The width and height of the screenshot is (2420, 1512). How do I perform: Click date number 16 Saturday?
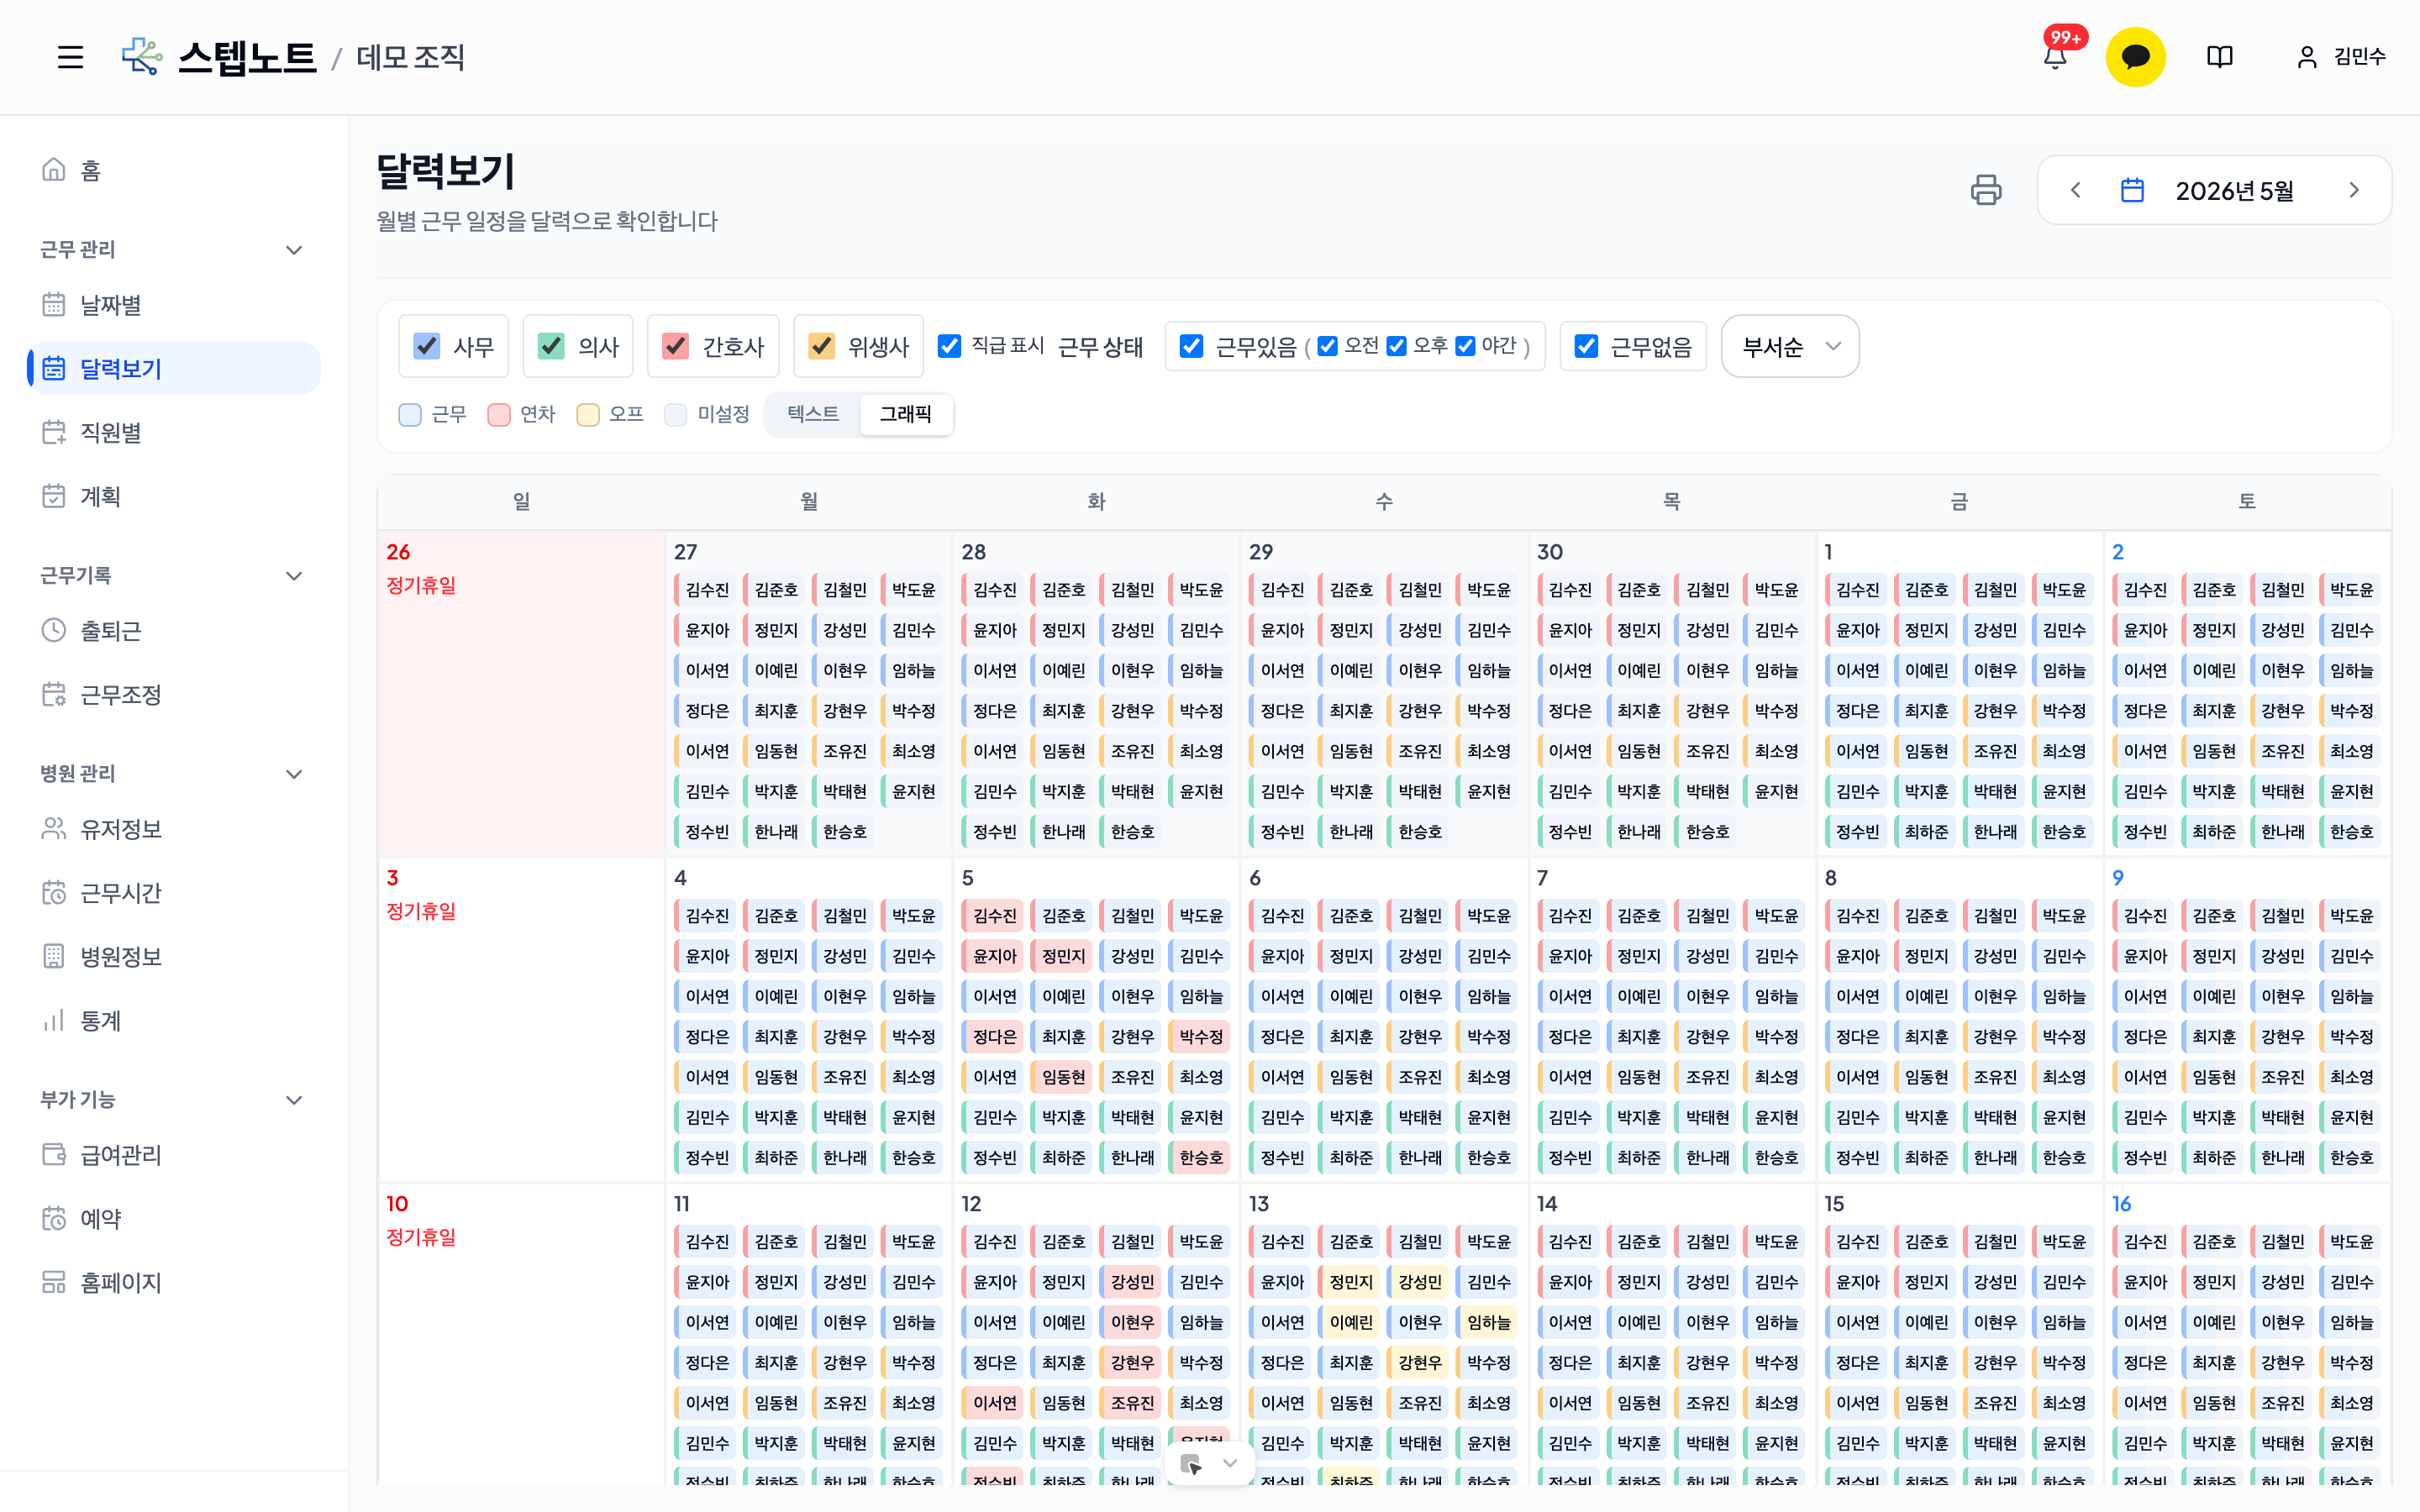[2121, 1203]
